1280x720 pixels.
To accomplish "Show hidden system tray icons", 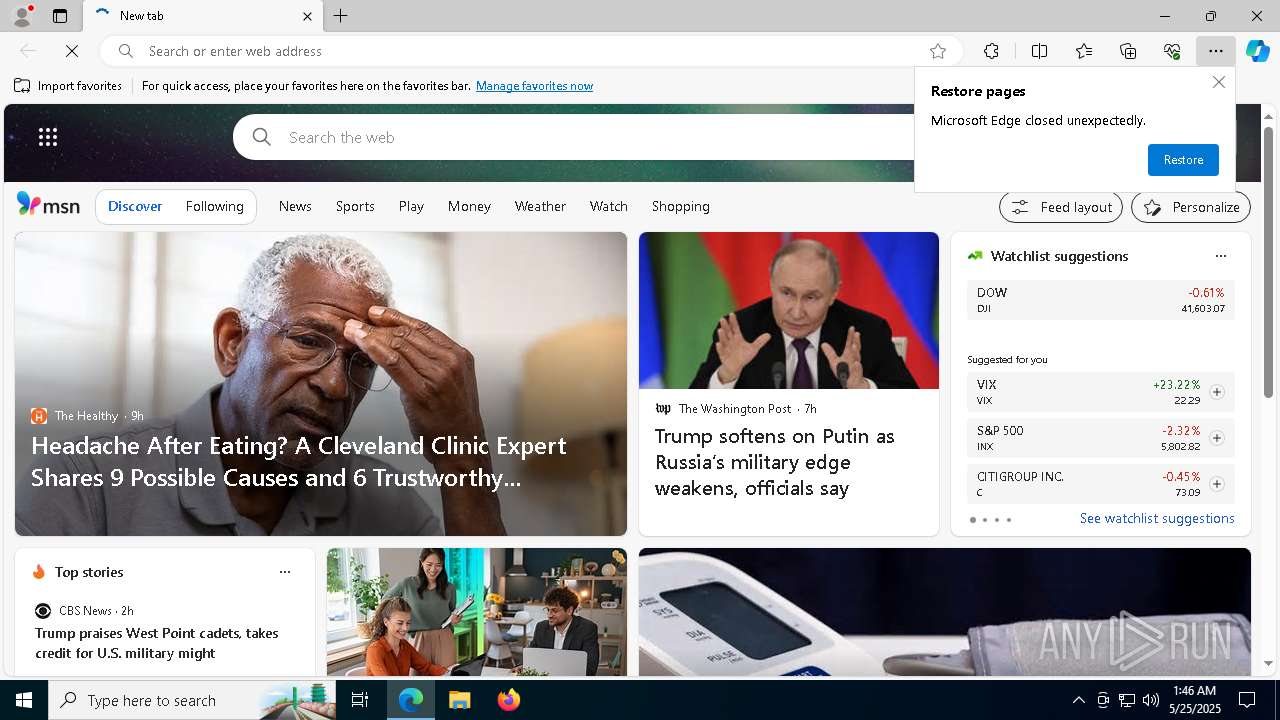I will 1078,700.
